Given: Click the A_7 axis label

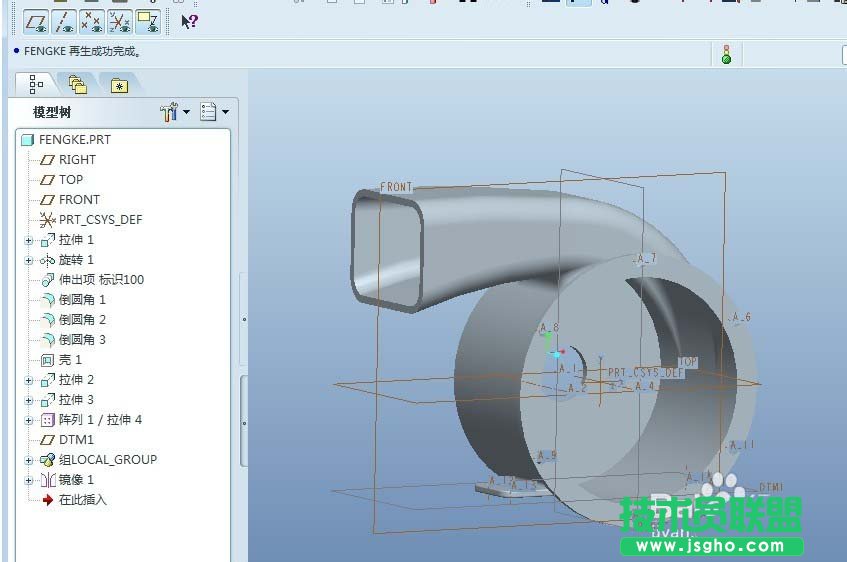Looking at the screenshot, I should pyautogui.click(x=646, y=258).
